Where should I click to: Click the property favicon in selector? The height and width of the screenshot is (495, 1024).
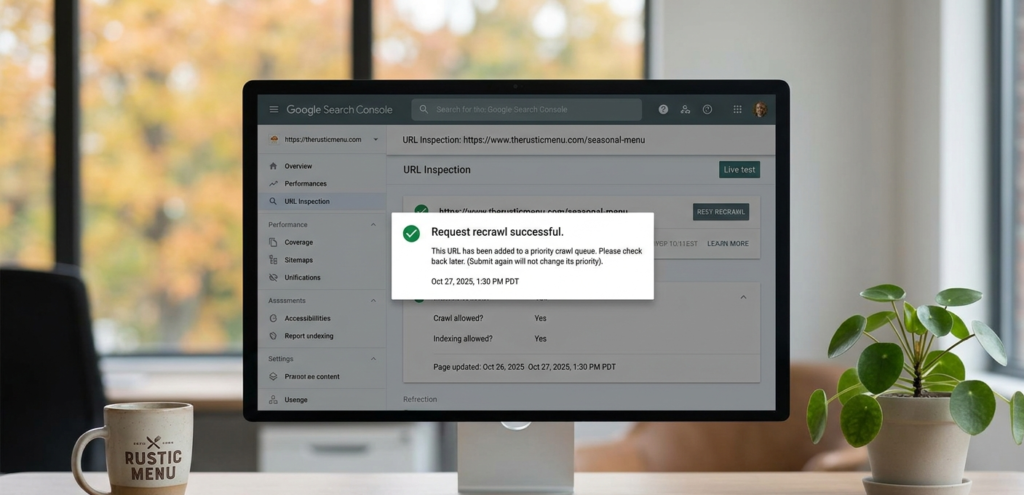pos(274,139)
